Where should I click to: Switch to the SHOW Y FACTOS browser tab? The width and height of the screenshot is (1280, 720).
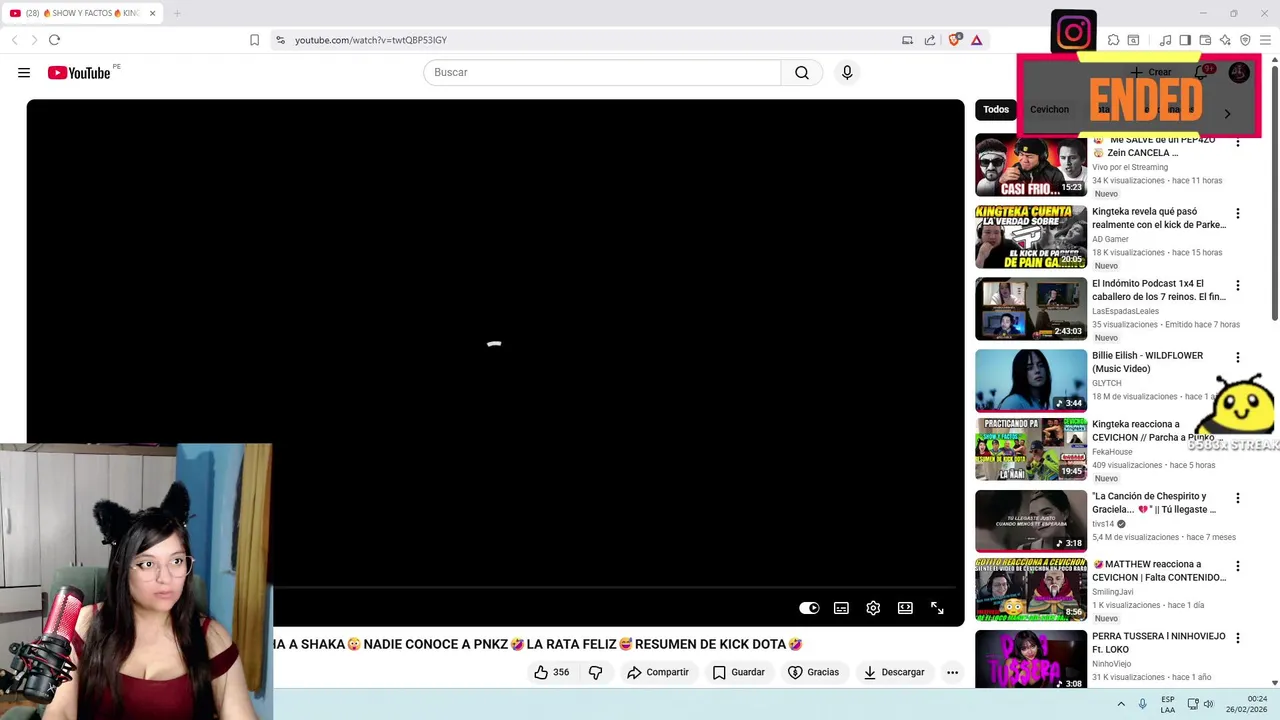click(x=84, y=13)
